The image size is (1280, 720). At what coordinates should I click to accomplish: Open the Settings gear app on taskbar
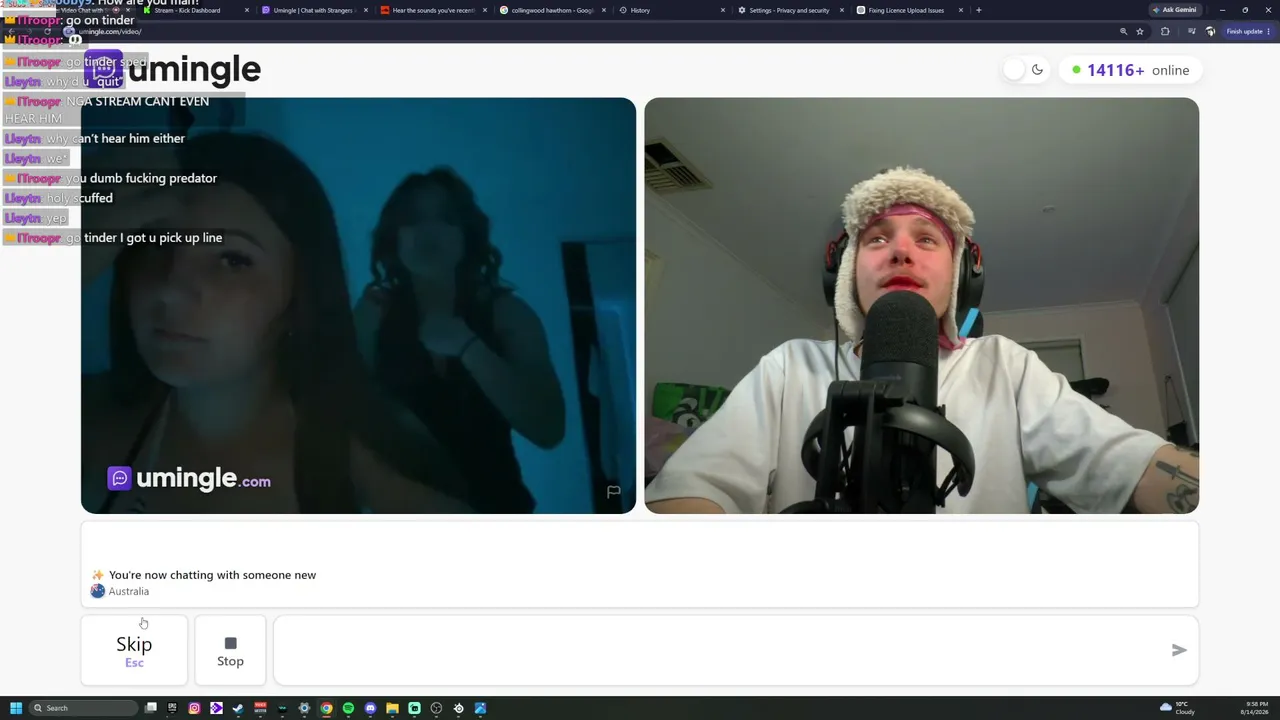pyautogui.click(x=304, y=708)
